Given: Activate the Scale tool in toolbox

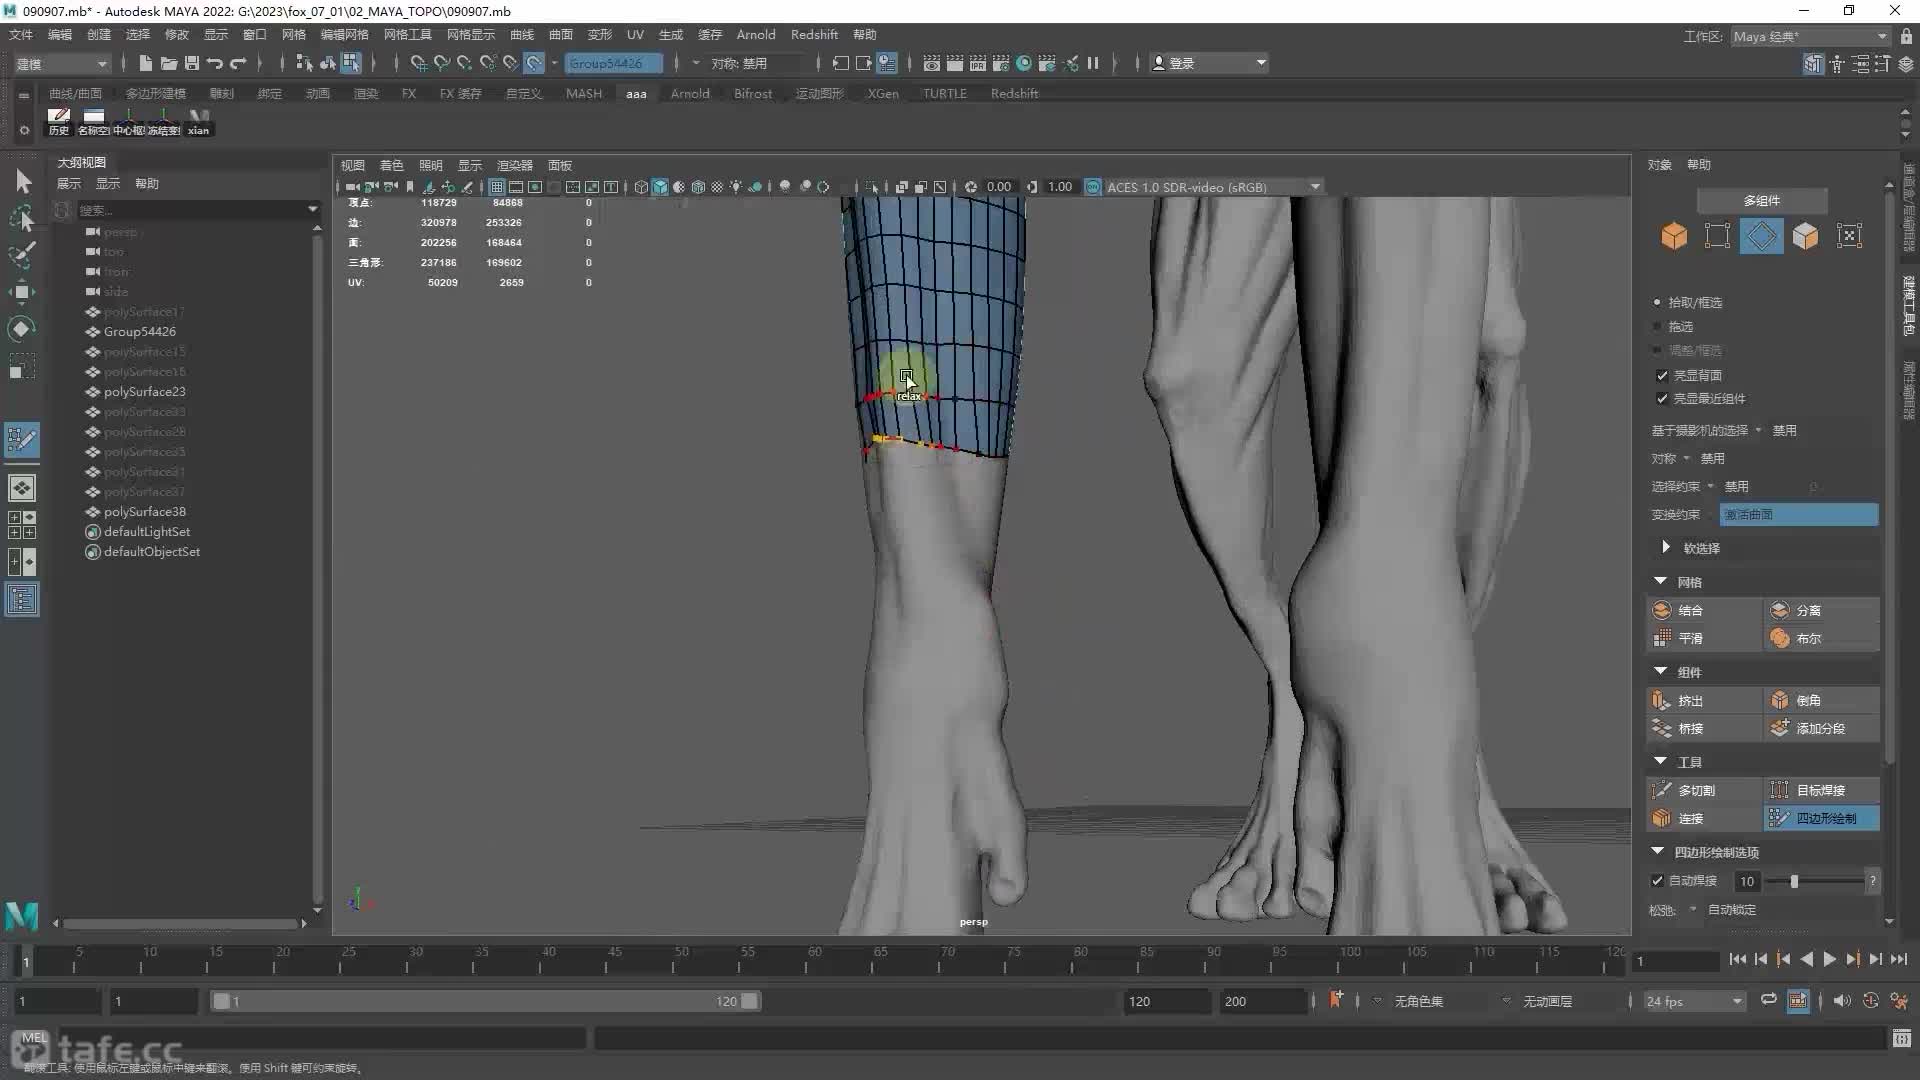Looking at the screenshot, I should 22,367.
